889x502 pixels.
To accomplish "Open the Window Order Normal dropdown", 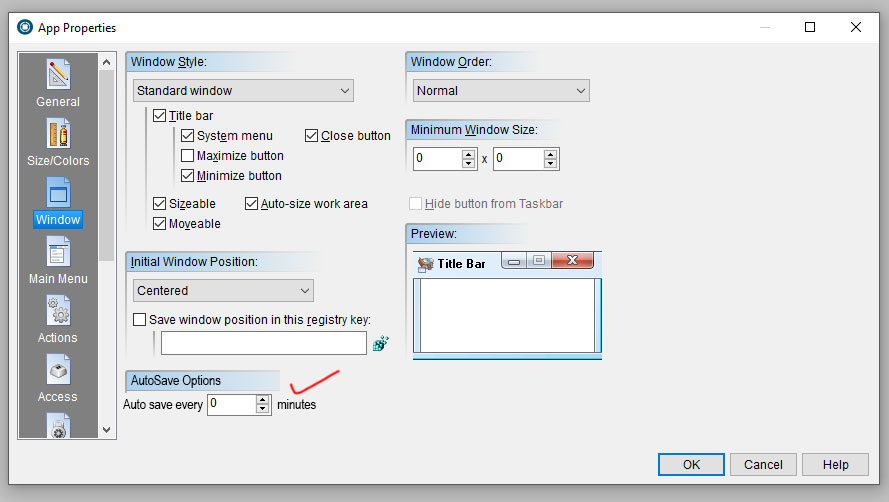I will (501, 91).
